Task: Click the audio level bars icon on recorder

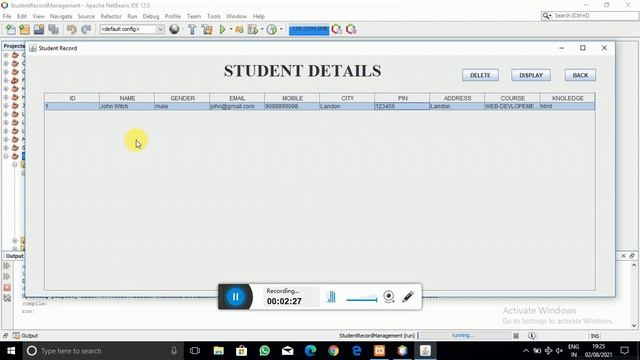Action: 331,297
